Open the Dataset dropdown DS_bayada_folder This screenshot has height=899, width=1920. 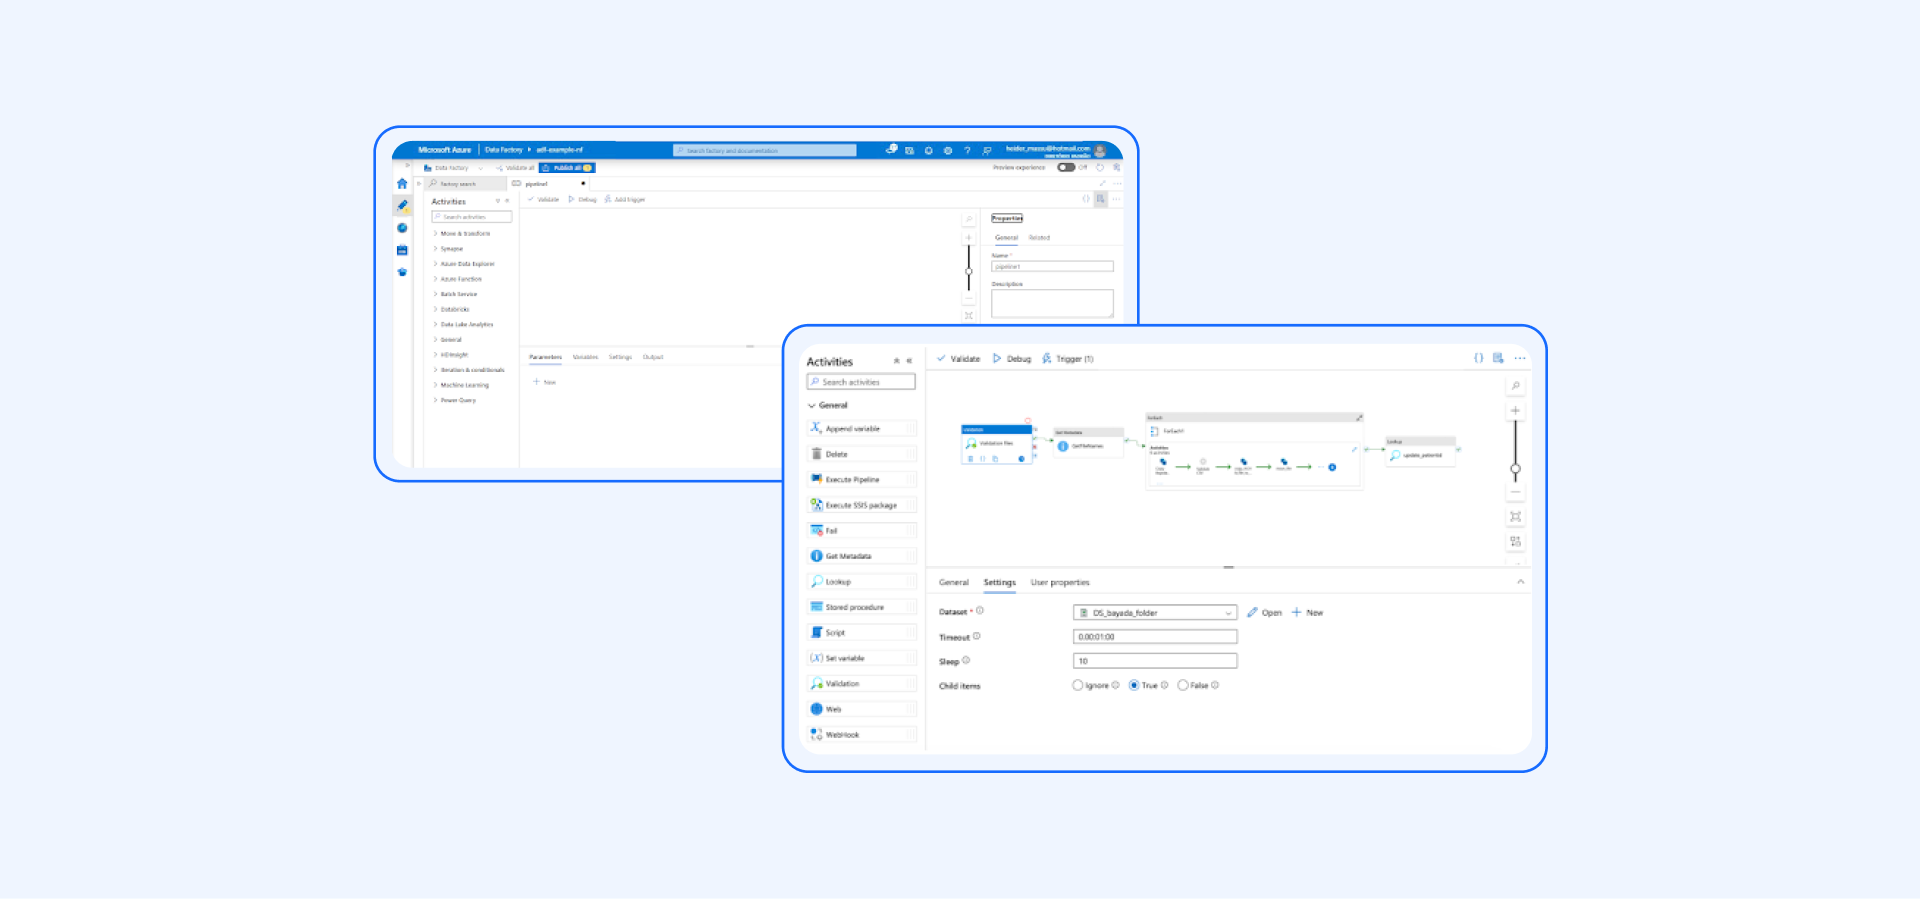pyautogui.click(x=1155, y=613)
